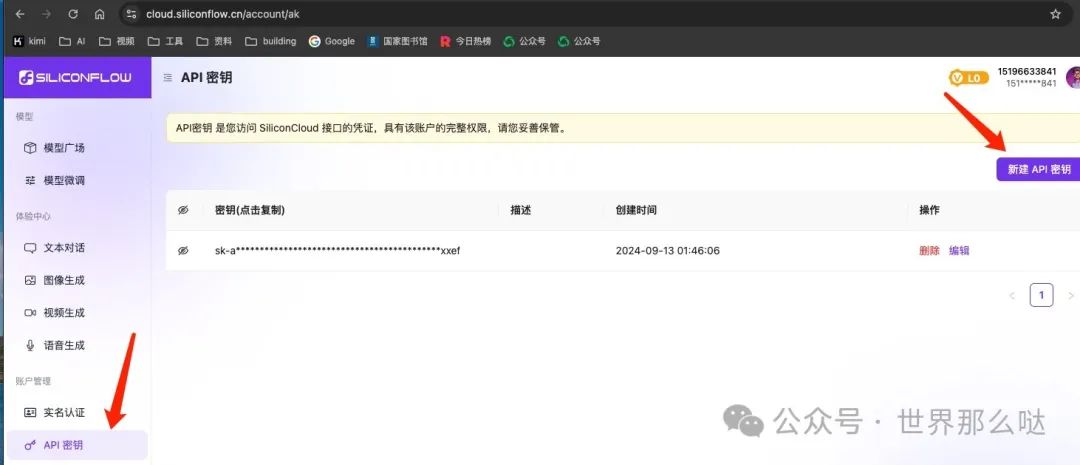Image resolution: width=1080 pixels, height=465 pixels.
Task: Open the user avatar menu
Action: [1073, 78]
